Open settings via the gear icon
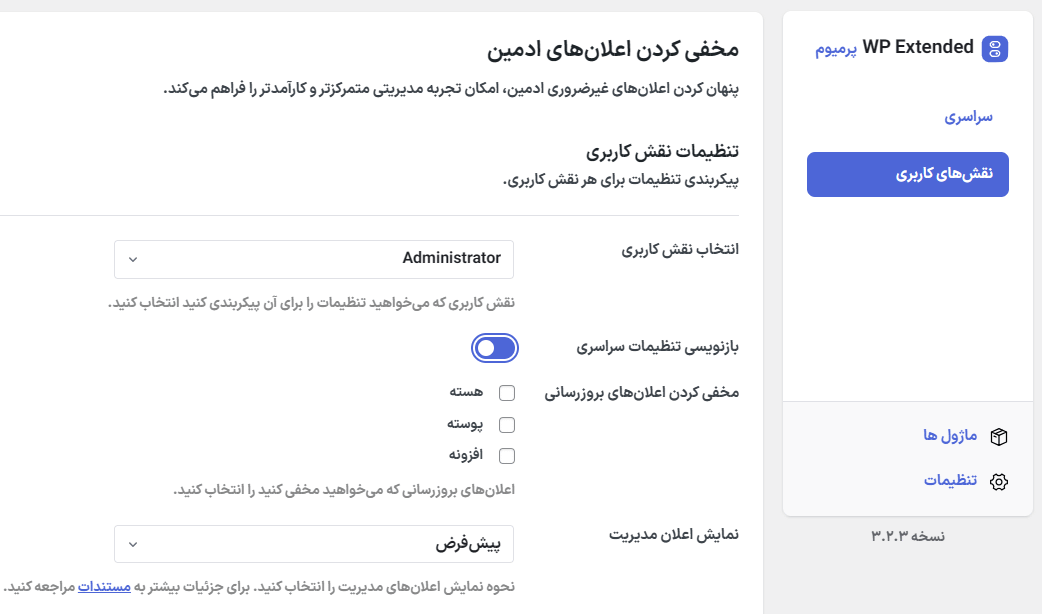1042x614 pixels. click(x=999, y=480)
